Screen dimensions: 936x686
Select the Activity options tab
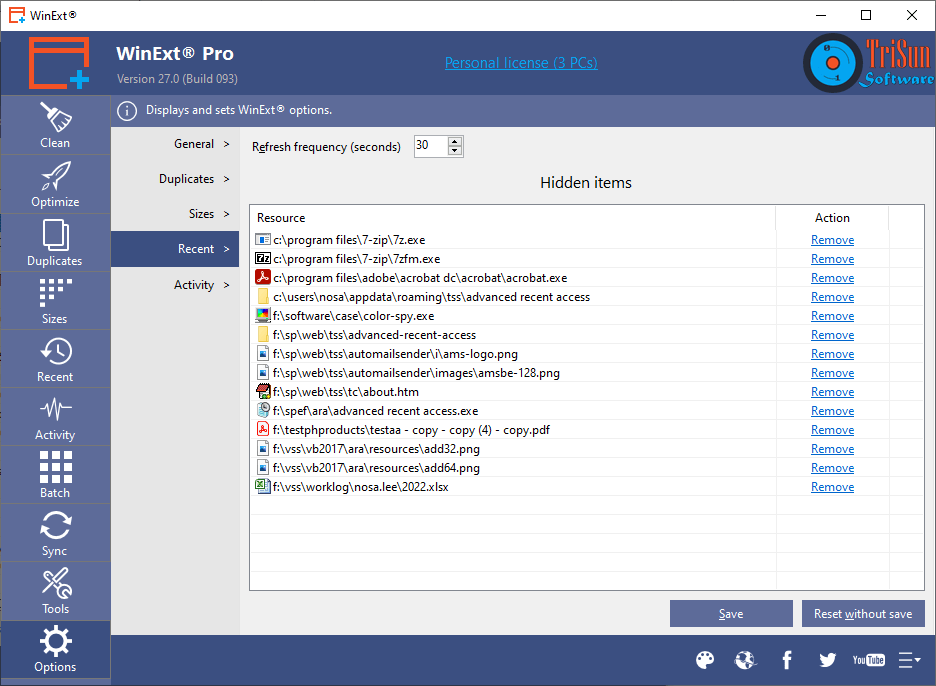coord(176,285)
